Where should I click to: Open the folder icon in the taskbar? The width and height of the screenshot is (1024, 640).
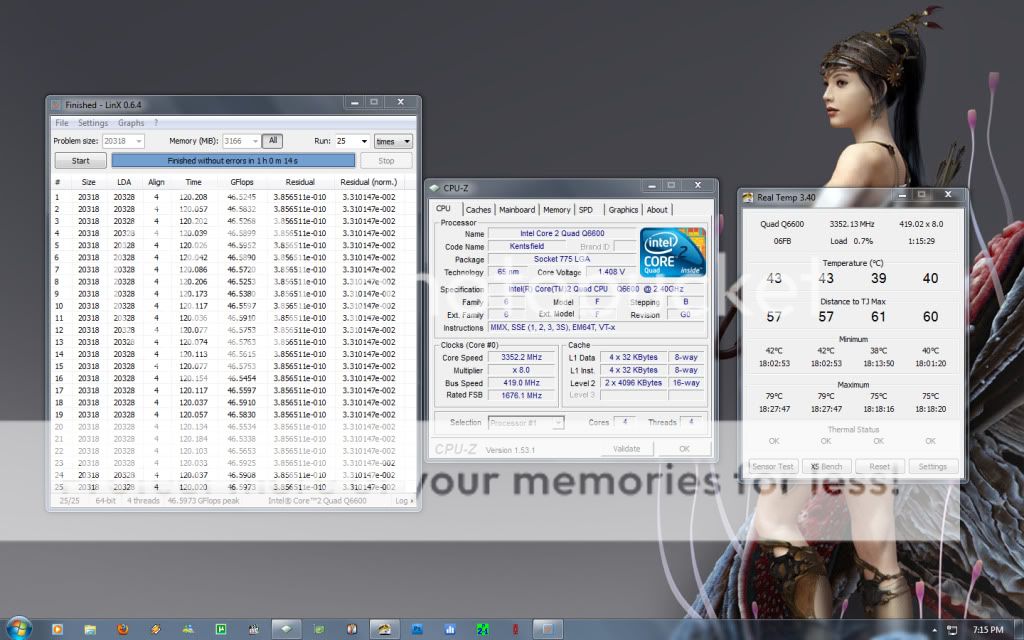click(90, 629)
